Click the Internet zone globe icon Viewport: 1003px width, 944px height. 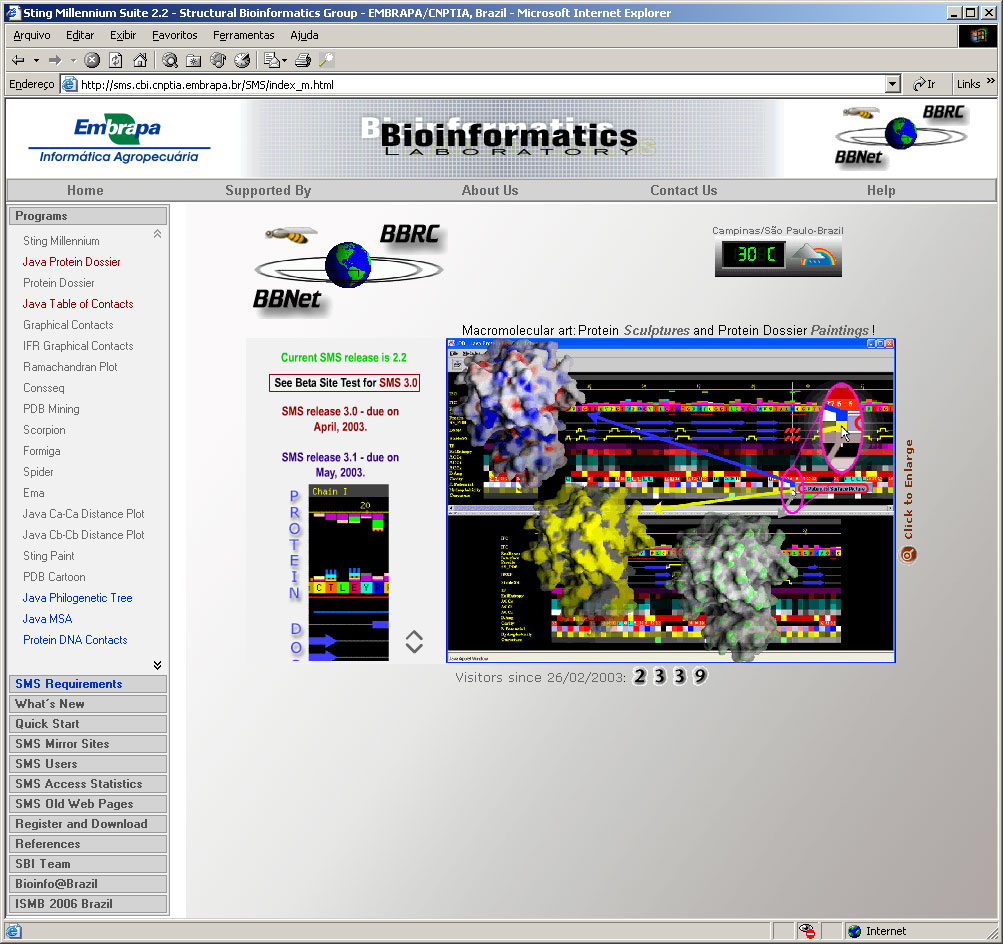coord(855,931)
